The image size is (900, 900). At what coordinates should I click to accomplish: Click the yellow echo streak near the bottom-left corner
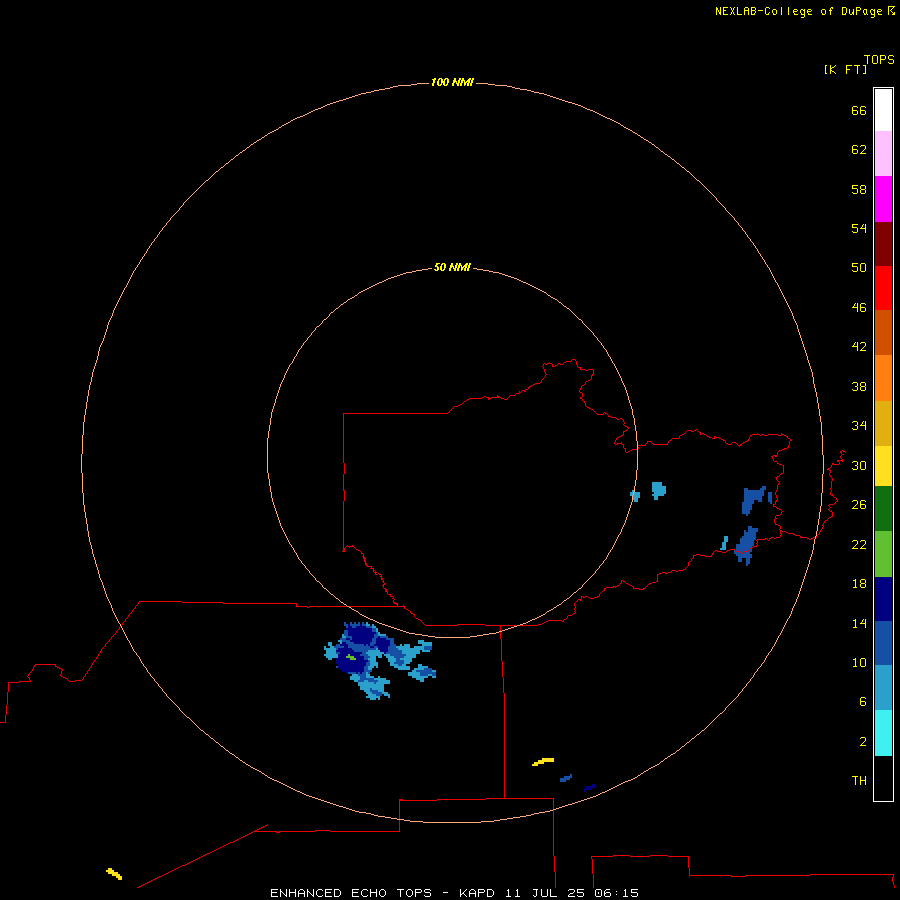[114, 874]
